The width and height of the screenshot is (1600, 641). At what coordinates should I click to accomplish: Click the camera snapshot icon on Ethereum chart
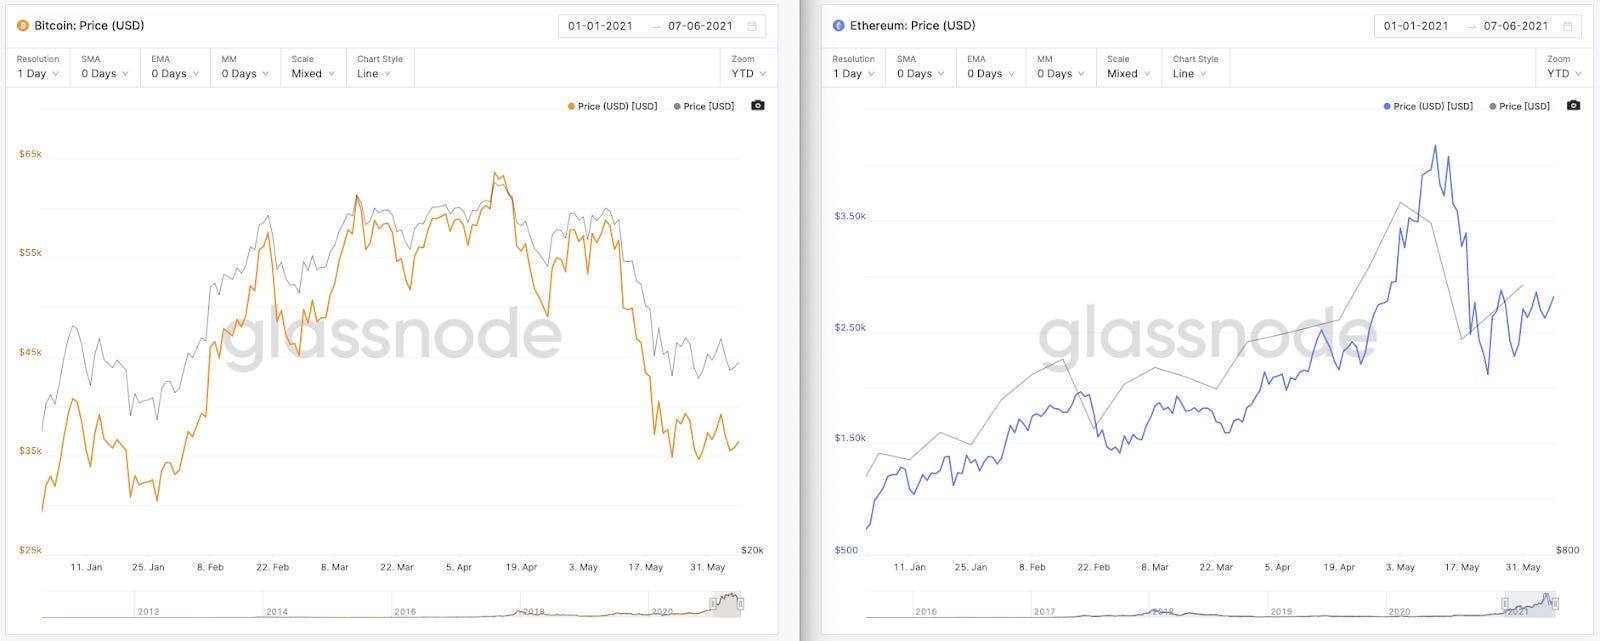point(1573,105)
